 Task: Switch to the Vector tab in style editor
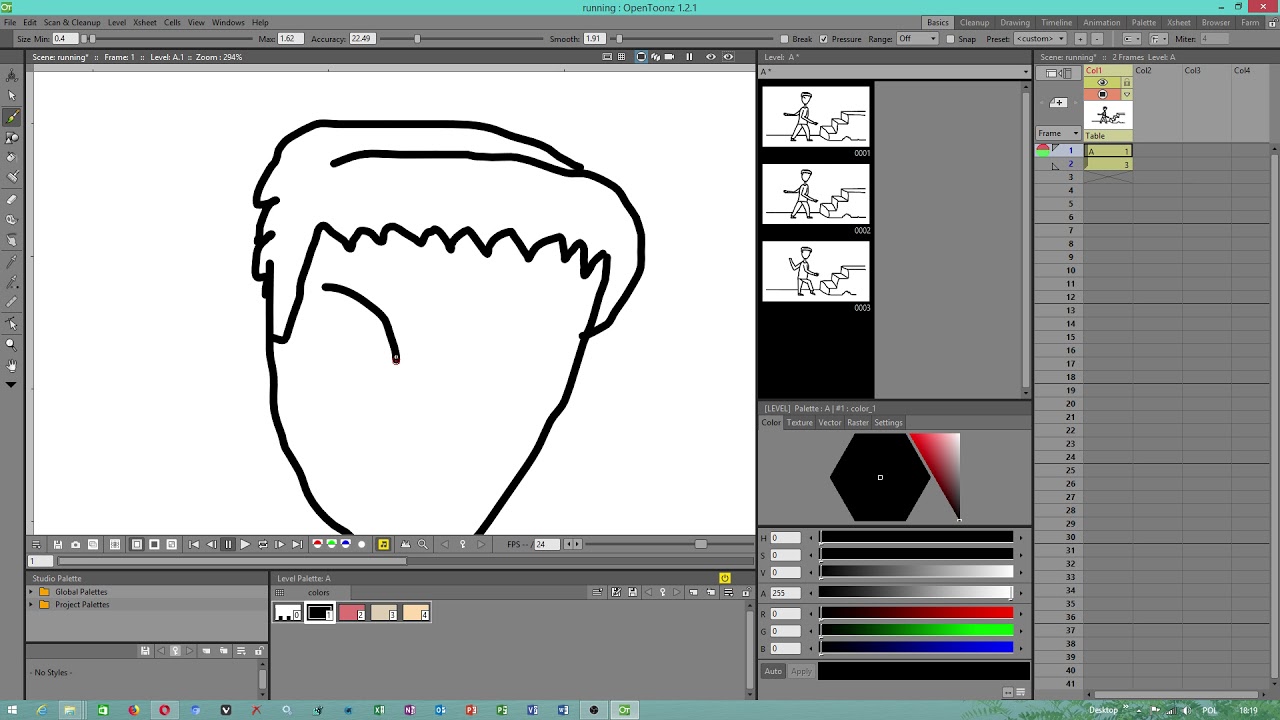(x=830, y=422)
